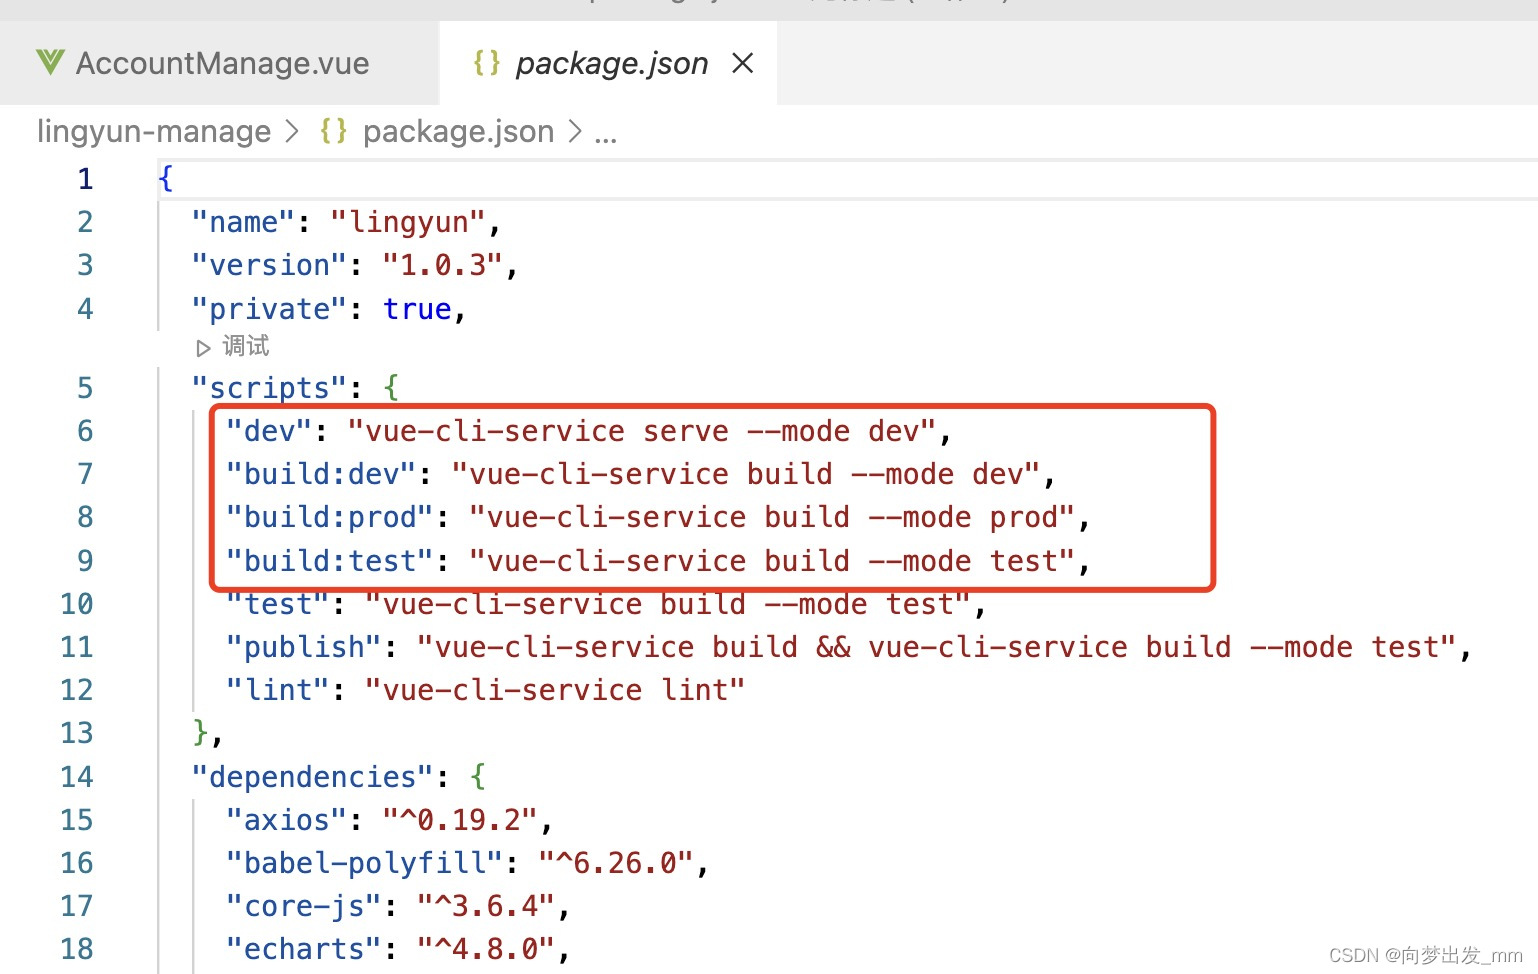
Task: Switch to the AccountManage.vue tab
Action: point(221,63)
